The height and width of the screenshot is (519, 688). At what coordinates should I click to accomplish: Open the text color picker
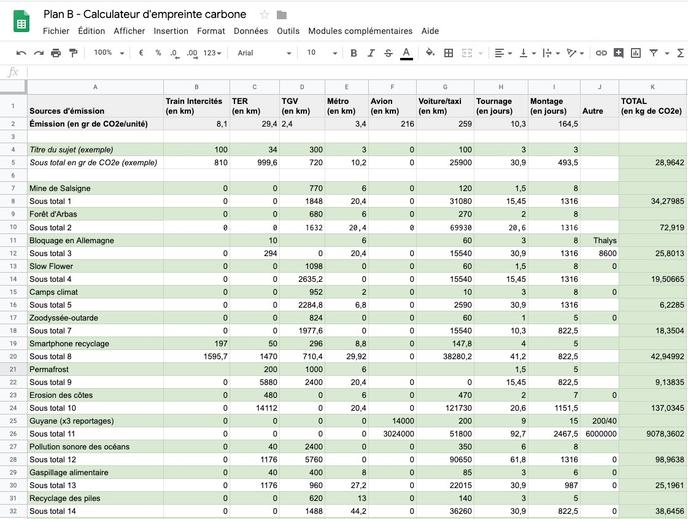(x=406, y=53)
